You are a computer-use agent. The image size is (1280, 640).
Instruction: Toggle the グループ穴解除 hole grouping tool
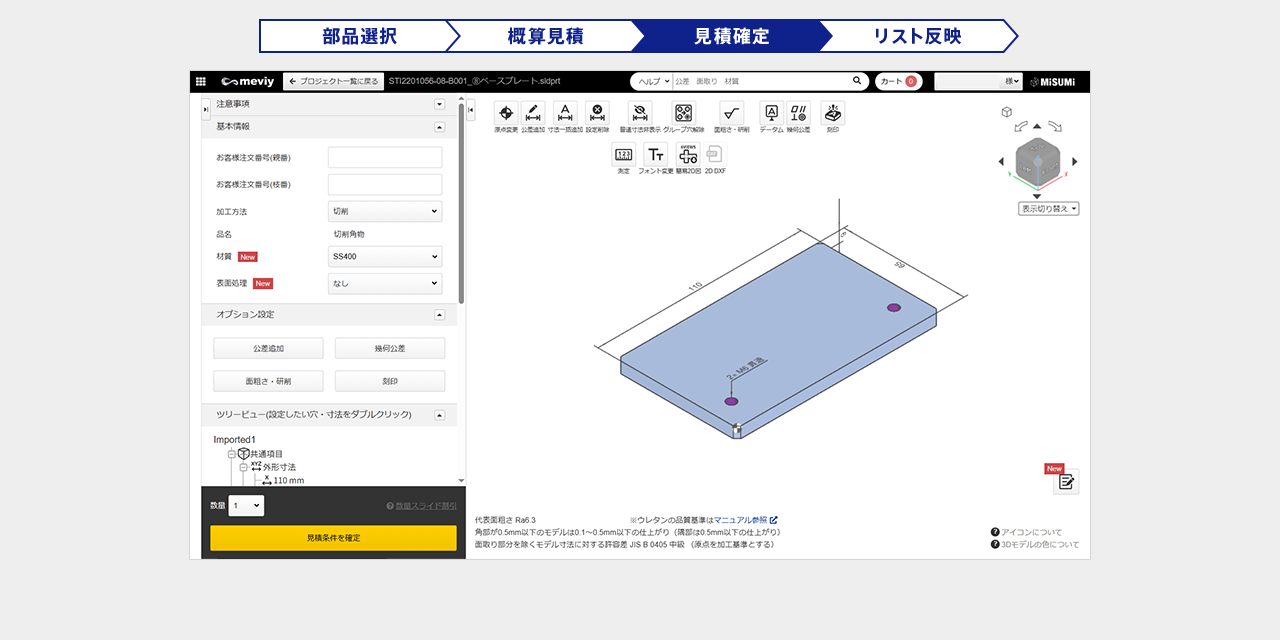[683, 113]
